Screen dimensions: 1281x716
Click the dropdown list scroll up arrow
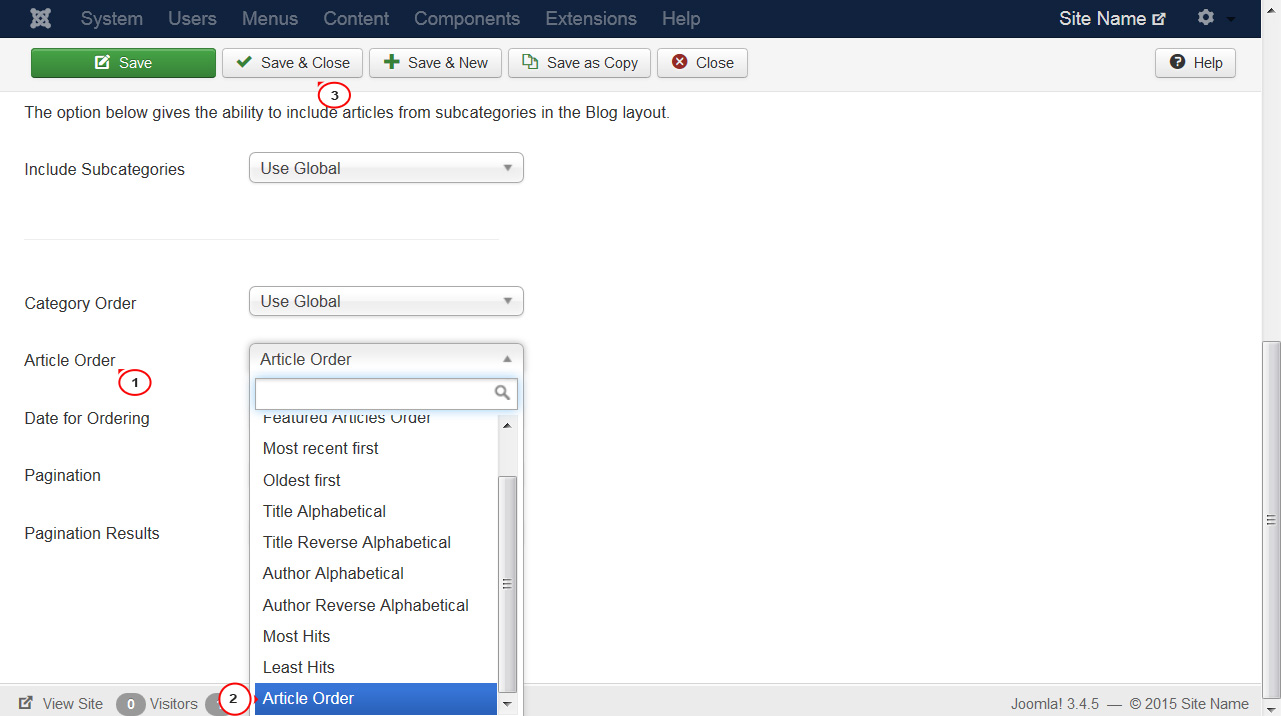(507, 425)
